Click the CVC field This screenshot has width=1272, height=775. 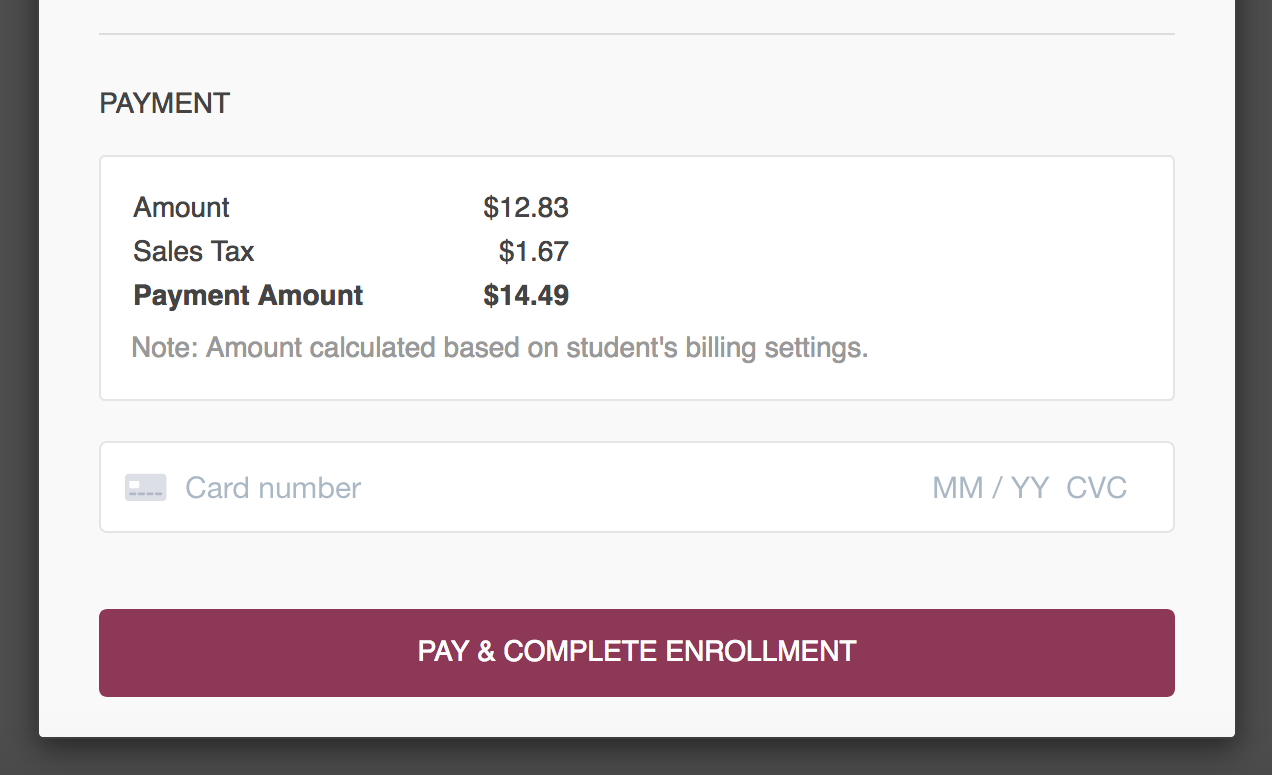click(1096, 488)
